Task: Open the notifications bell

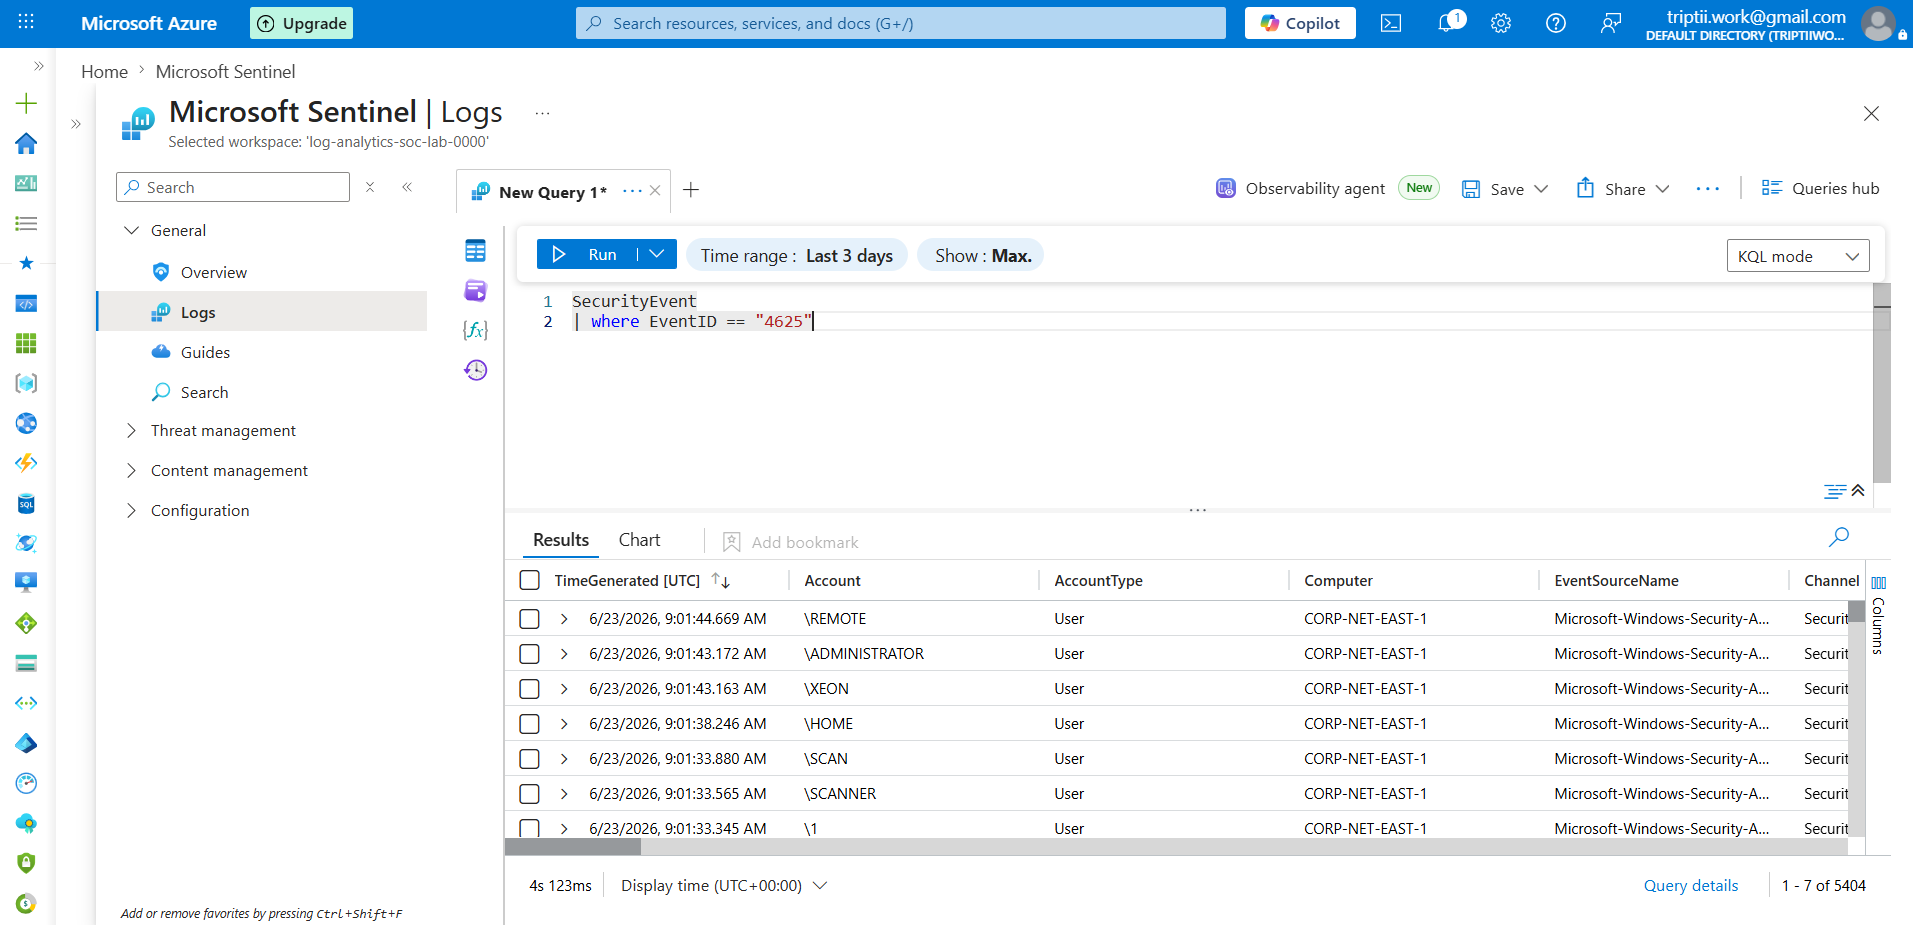Action: (x=1448, y=22)
